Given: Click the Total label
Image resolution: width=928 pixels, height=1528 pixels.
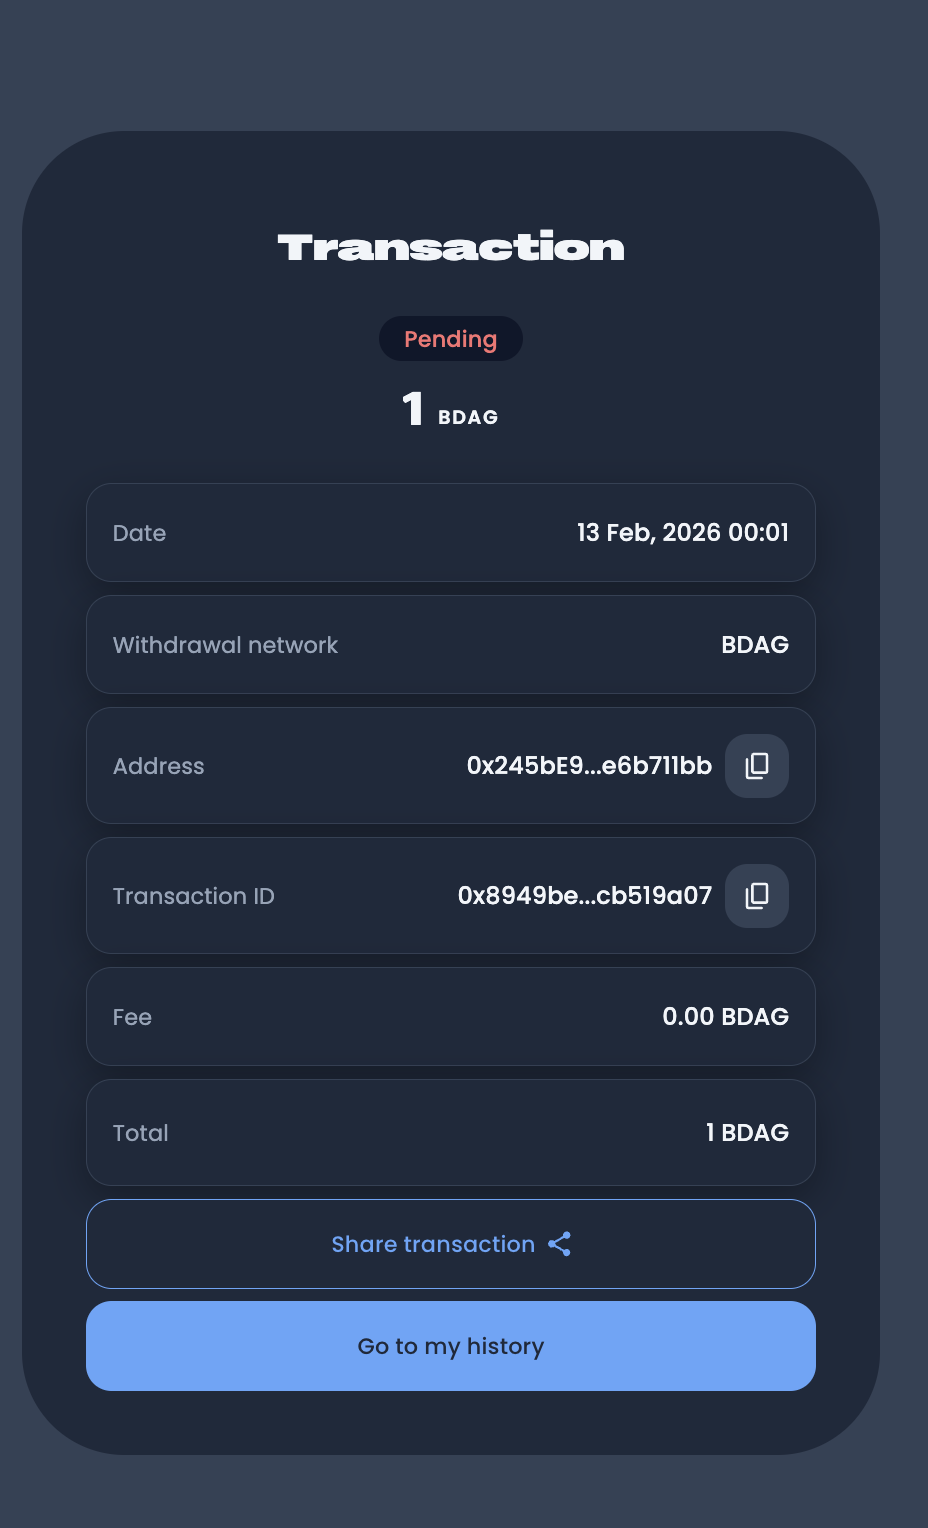Looking at the screenshot, I should (140, 1133).
